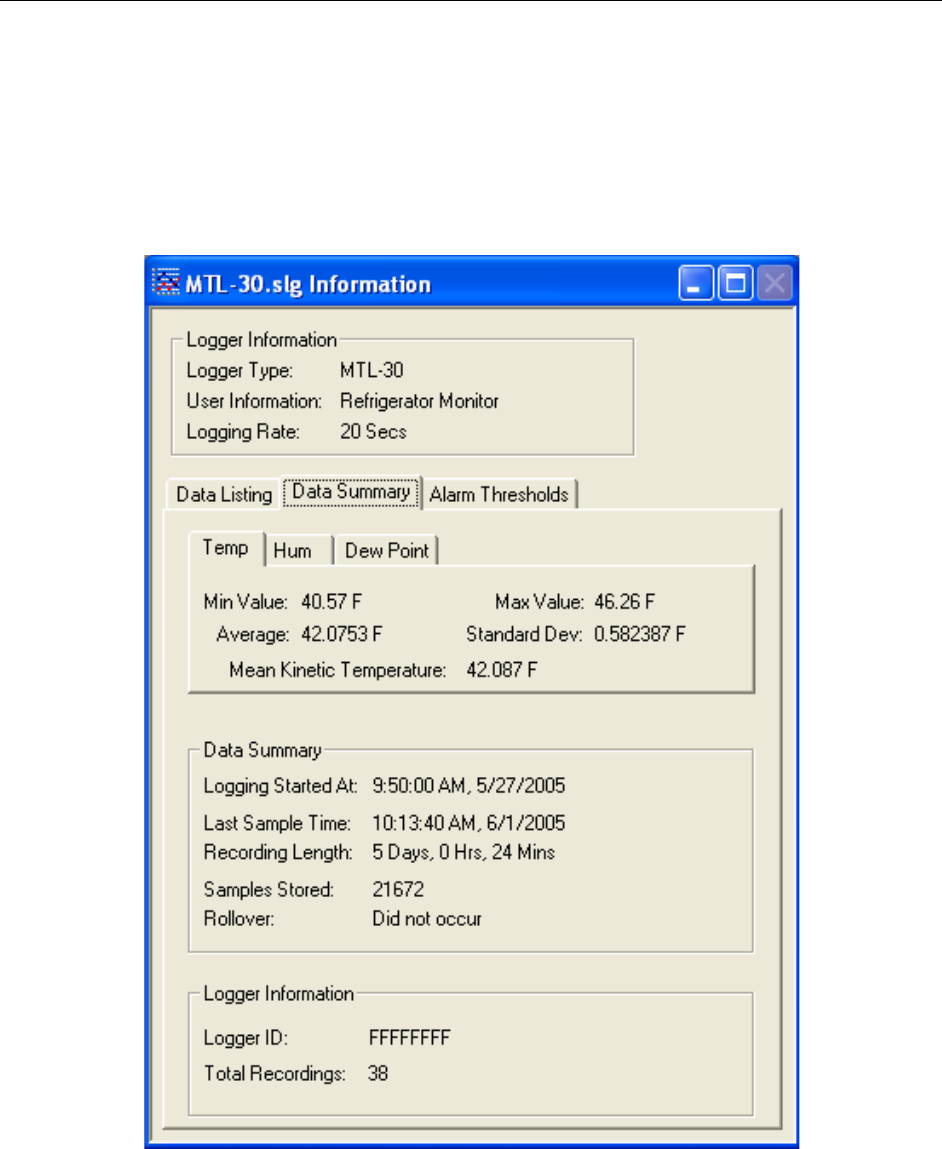The height and width of the screenshot is (1149, 942).
Task: Click the Logger Type: label
Action: click(240, 371)
